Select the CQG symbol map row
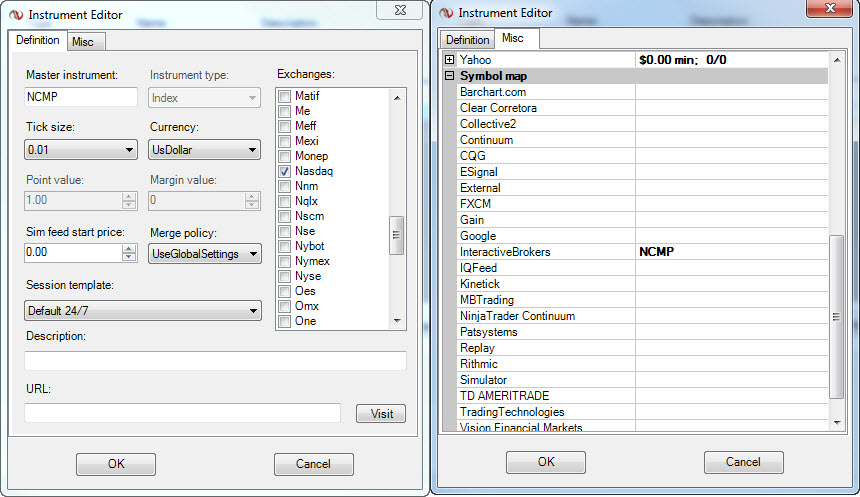Viewport: 860px width, 497px height. (642, 156)
